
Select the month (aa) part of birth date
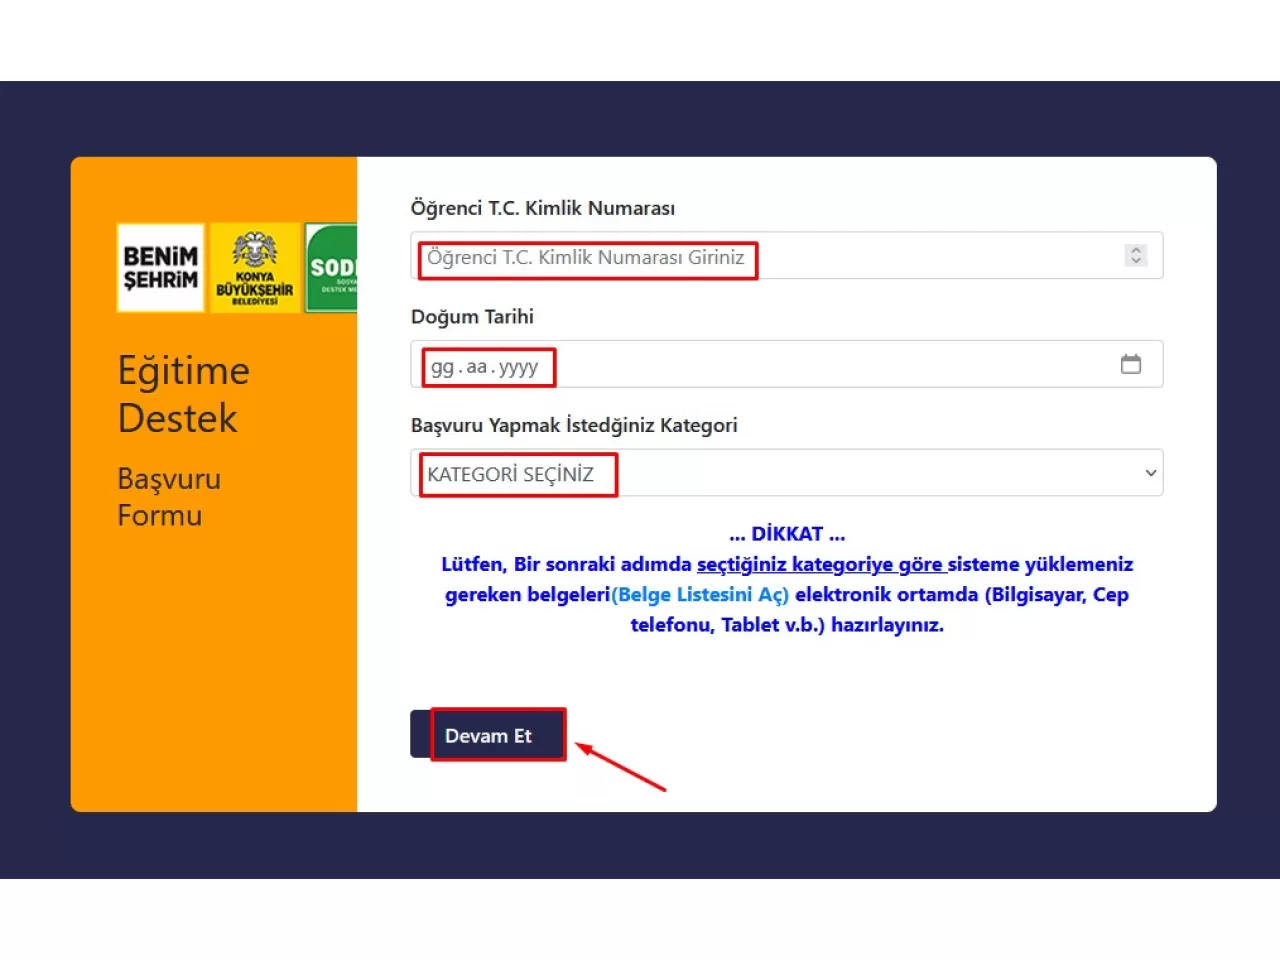(x=477, y=367)
